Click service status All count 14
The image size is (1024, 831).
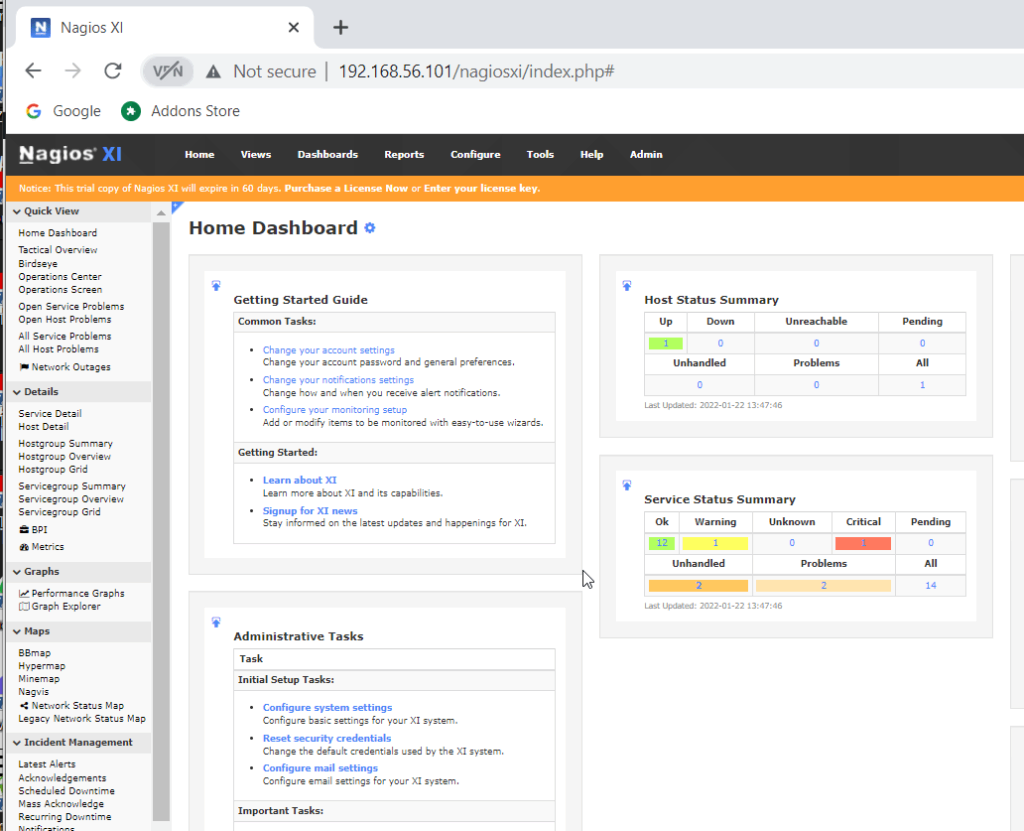click(931, 585)
